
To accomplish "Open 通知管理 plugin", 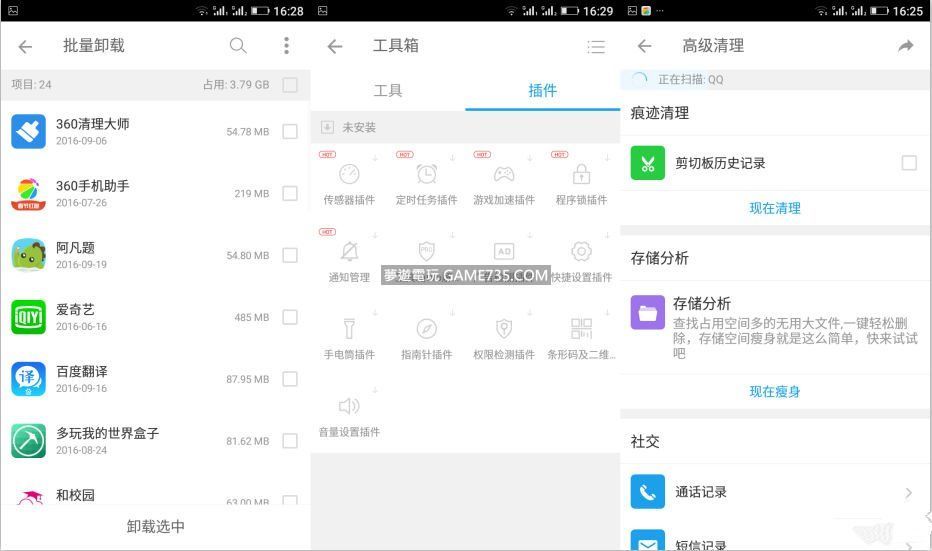I will (349, 259).
